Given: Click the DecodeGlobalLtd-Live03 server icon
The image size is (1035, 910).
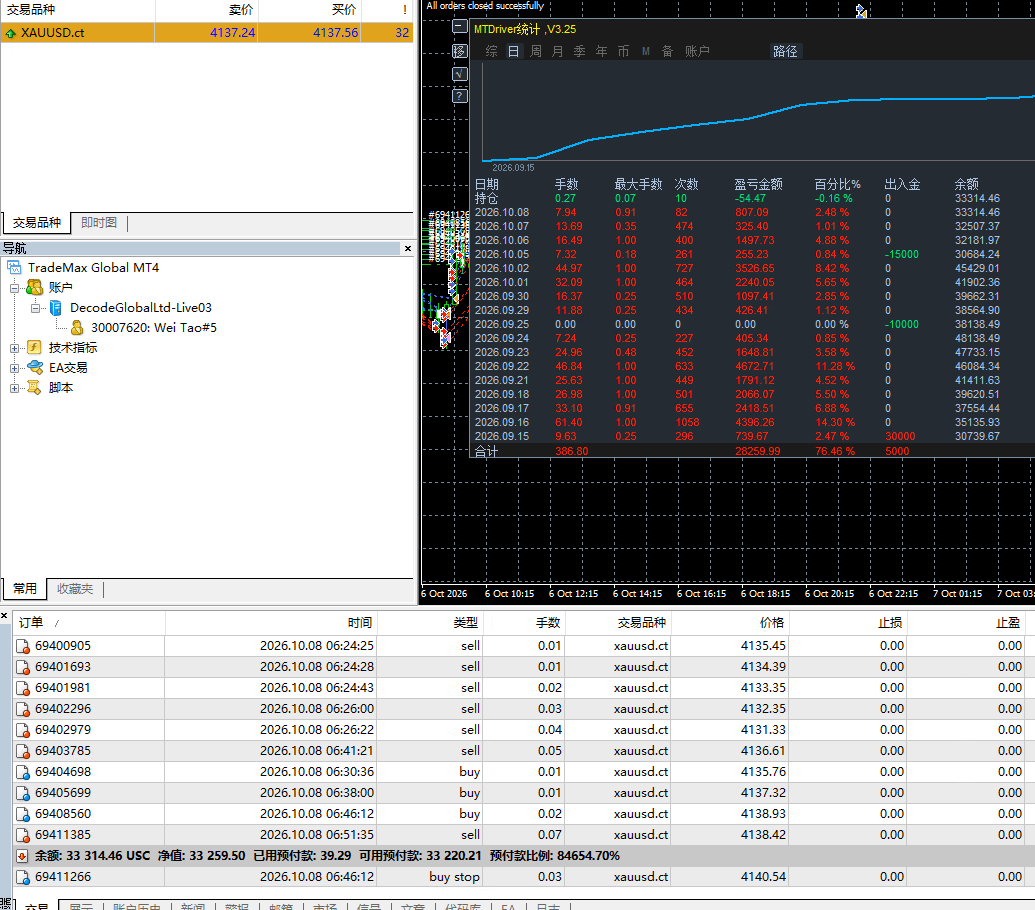Looking at the screenshot, I should (56, 308).
